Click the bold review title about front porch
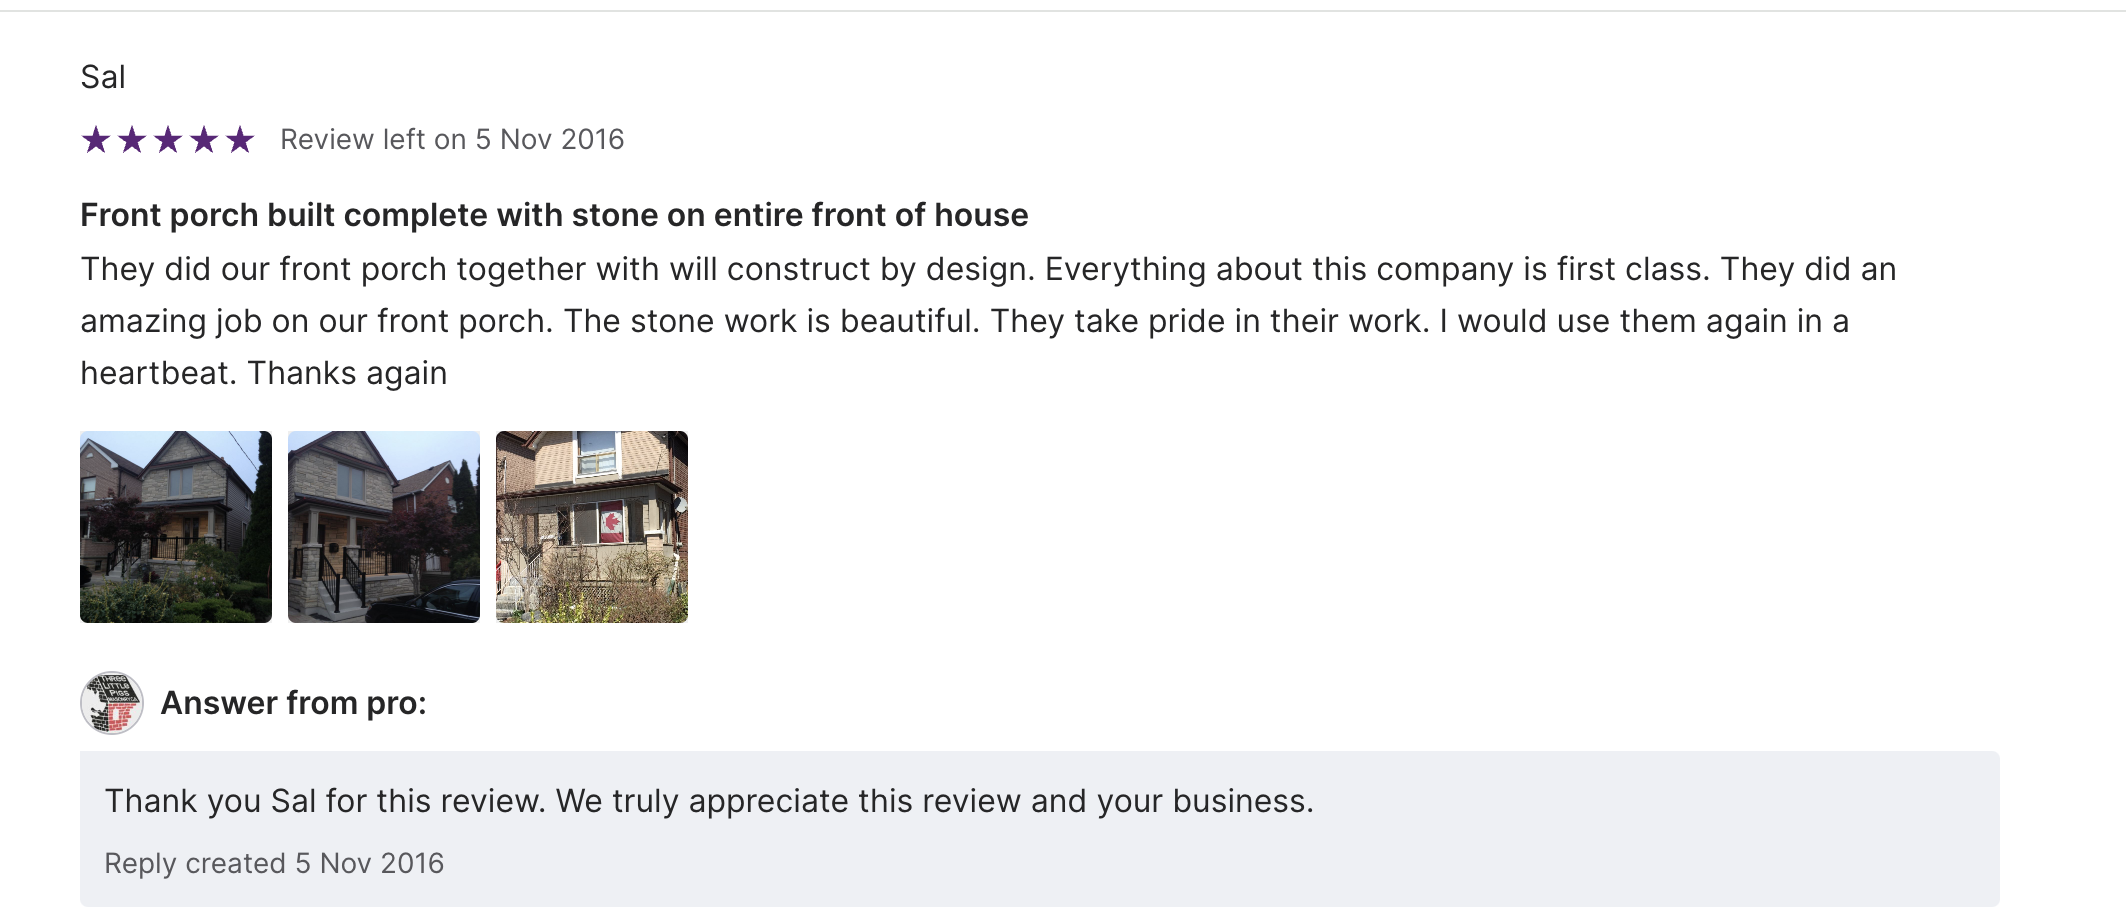 click(554, 215)
